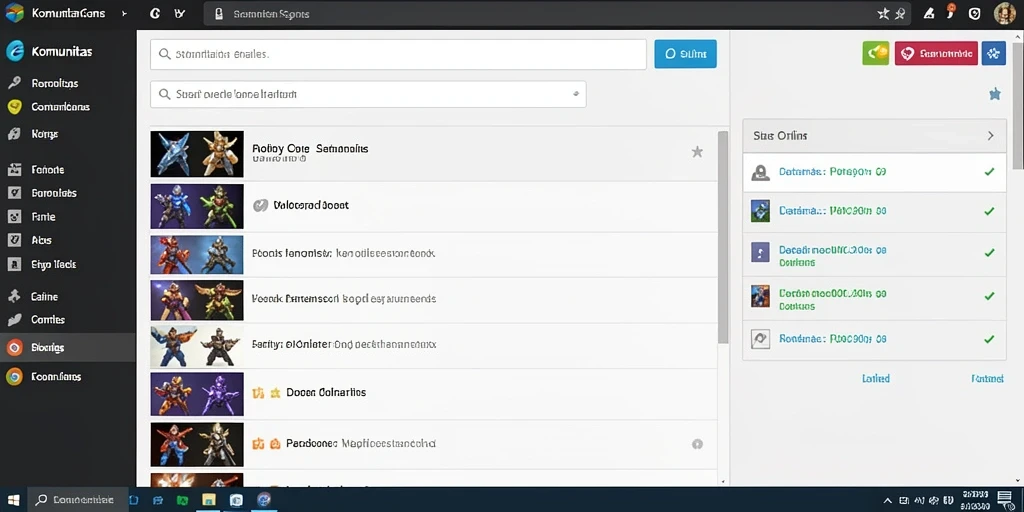1024x512 pixels.
Task: Click the blue square button beside the red button
Action: click(993, 54)
